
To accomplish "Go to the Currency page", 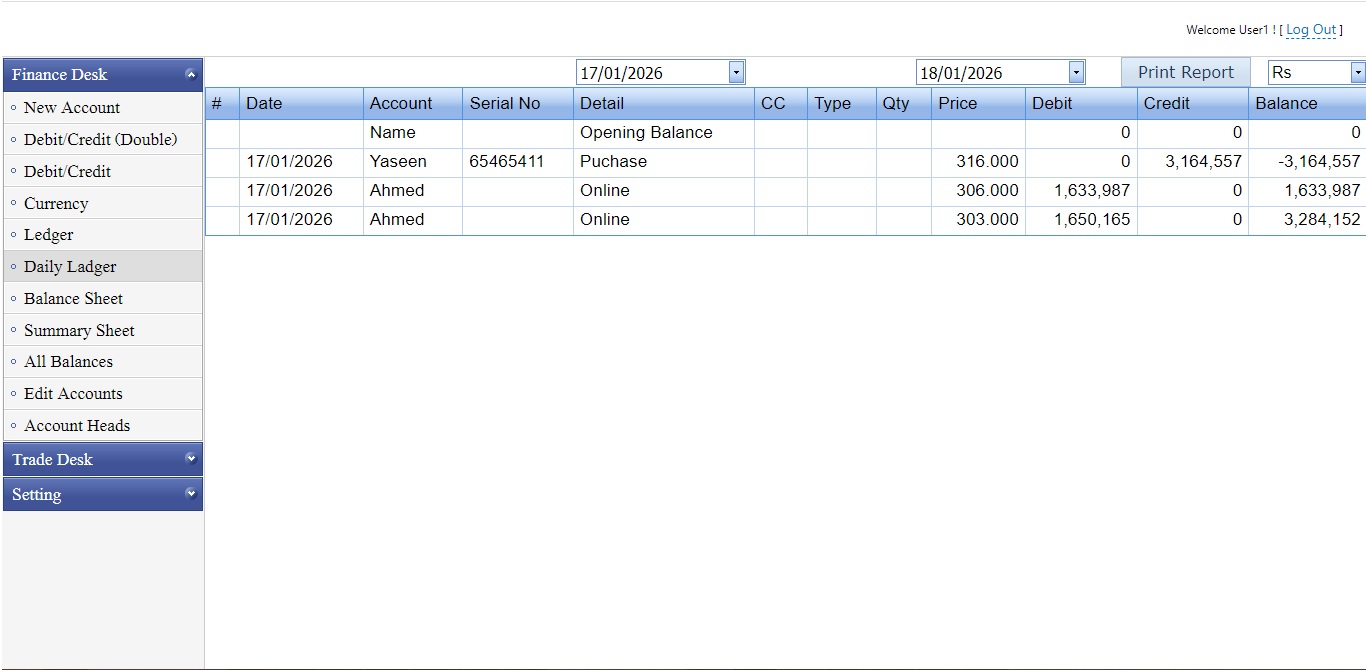I will click(56, 203).
